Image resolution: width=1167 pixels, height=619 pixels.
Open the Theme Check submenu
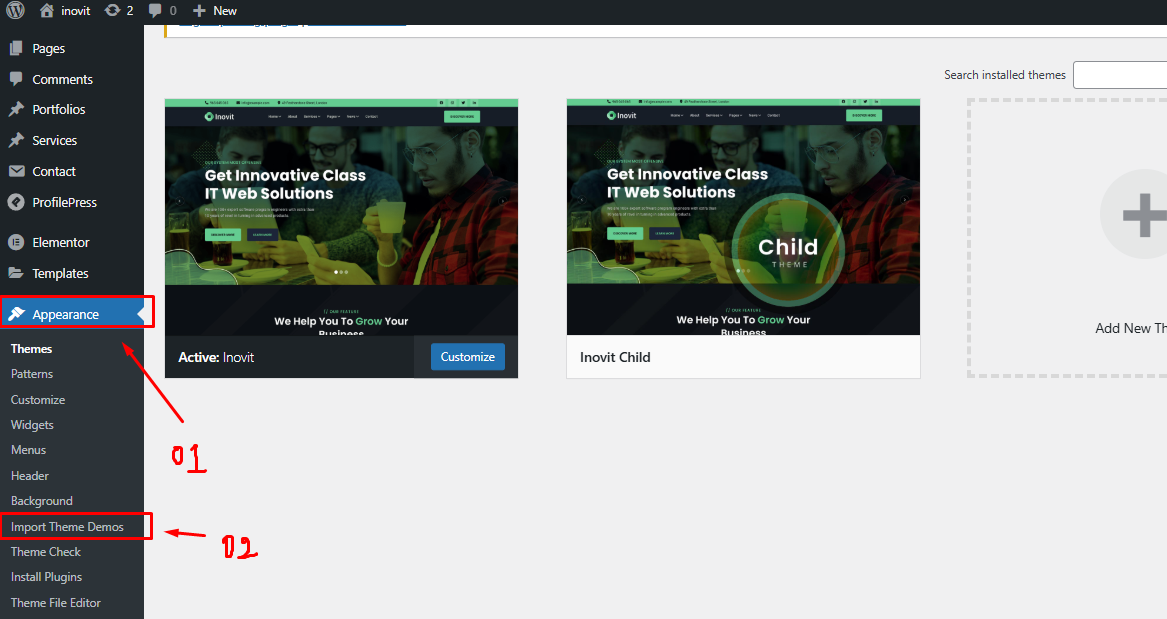tap(45, 551)
